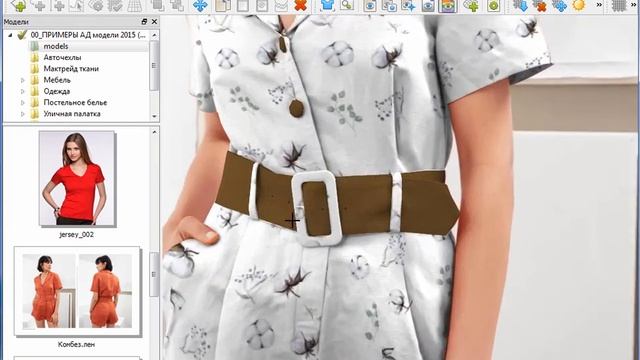Select 00_ПРИМЕРЫ АД модели 2015 root item

click(88, 35)
